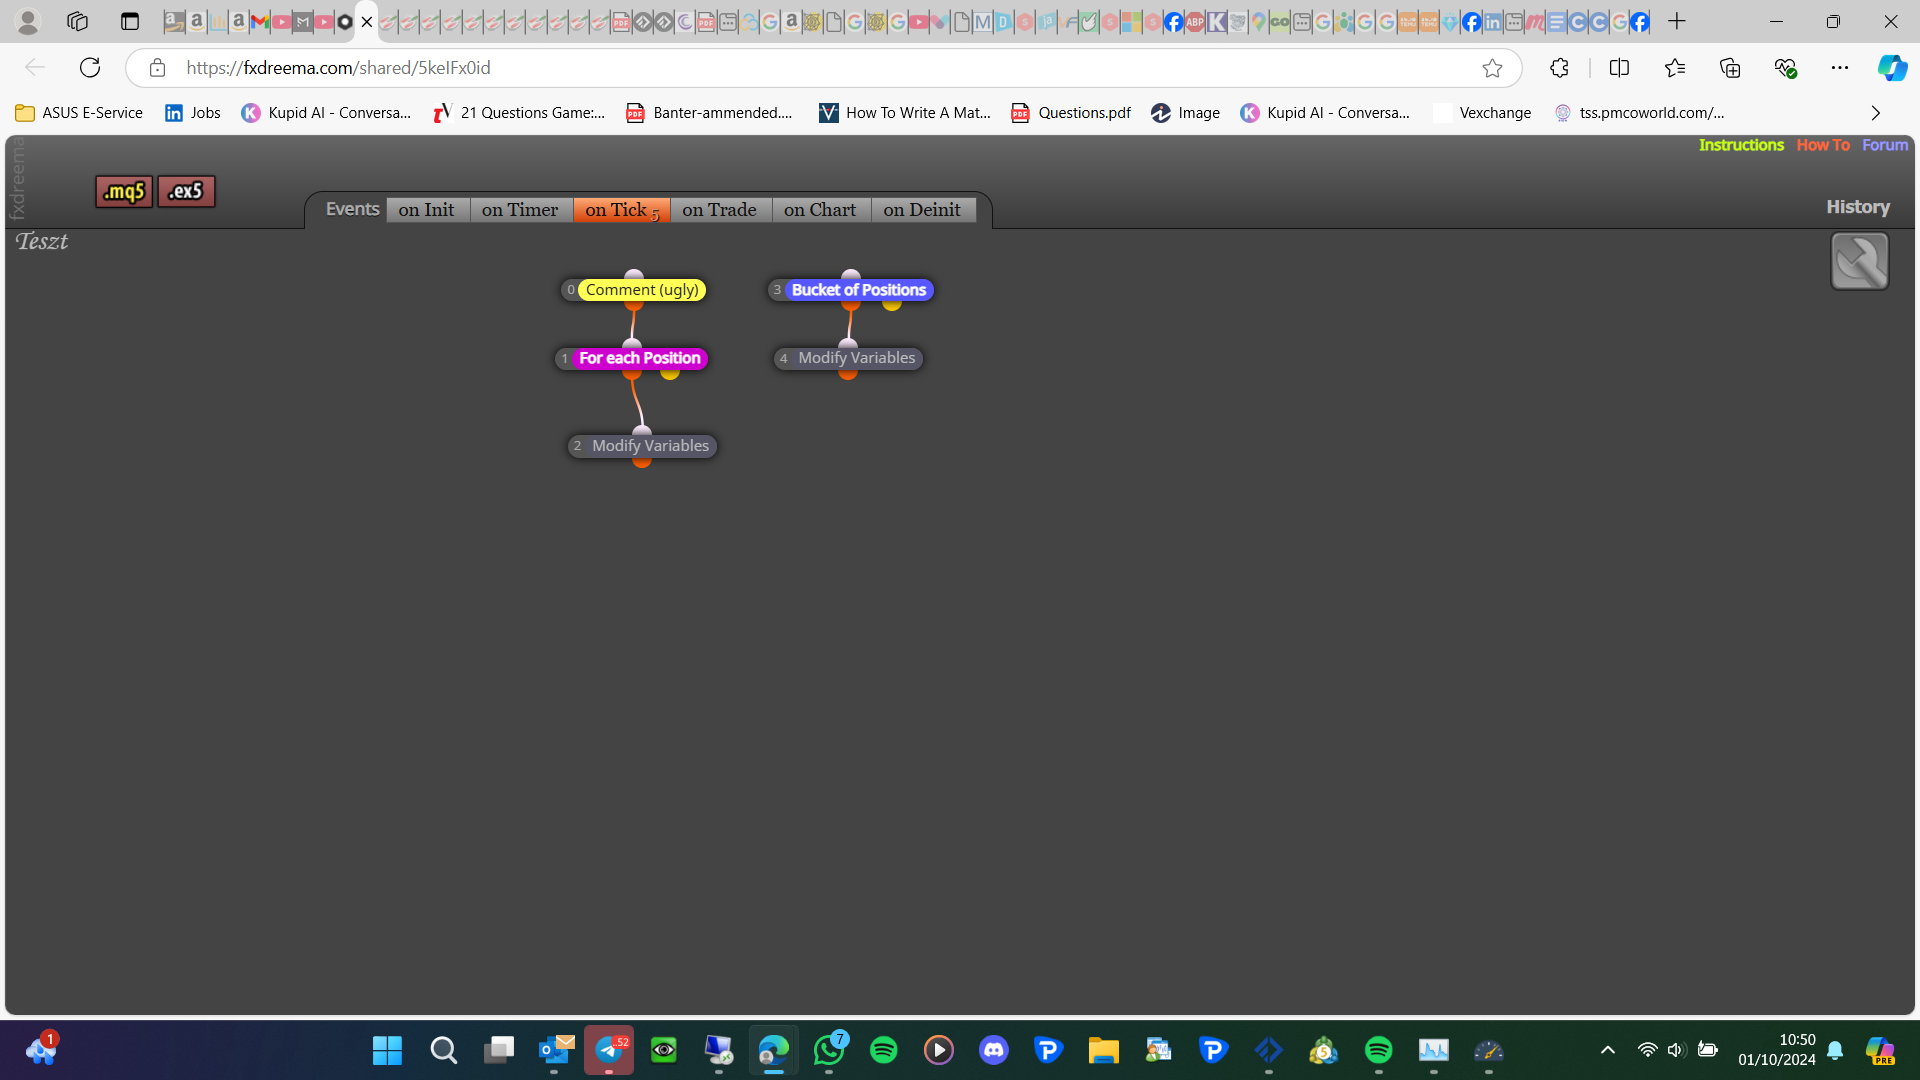Open the tss.pmcoworld.com bookmark
Viewport: 1920px width, 1080px height.
(1640, 113)
